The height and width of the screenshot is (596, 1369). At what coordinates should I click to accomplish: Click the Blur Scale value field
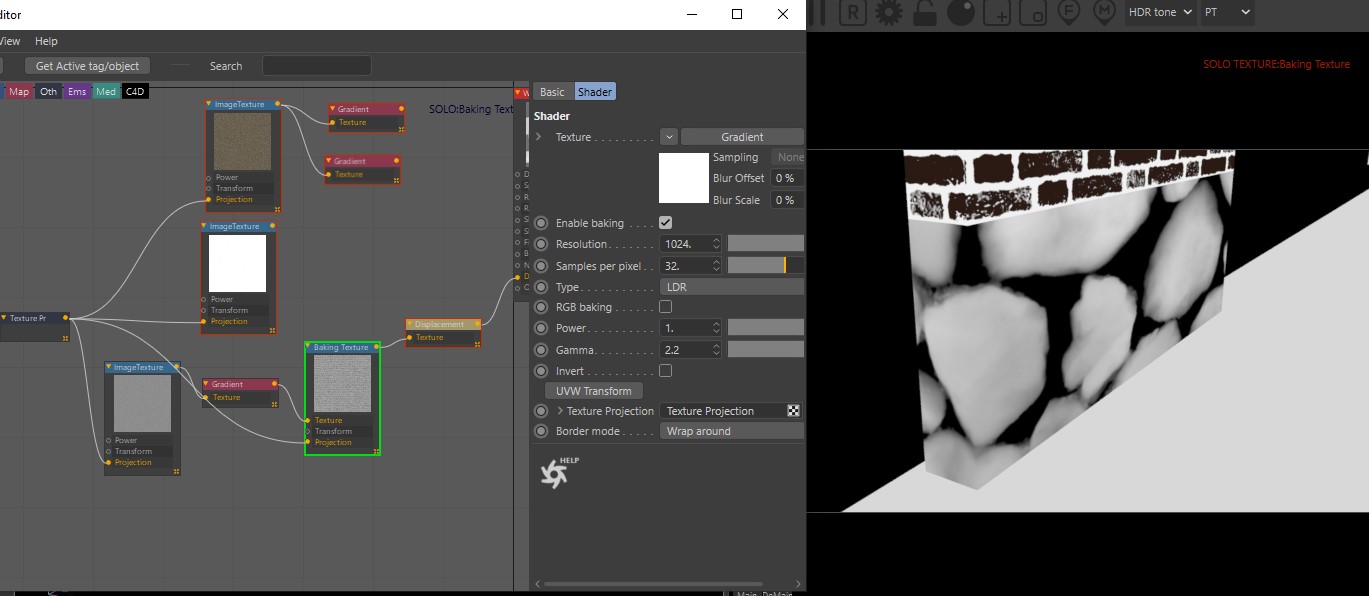point(788,200)
